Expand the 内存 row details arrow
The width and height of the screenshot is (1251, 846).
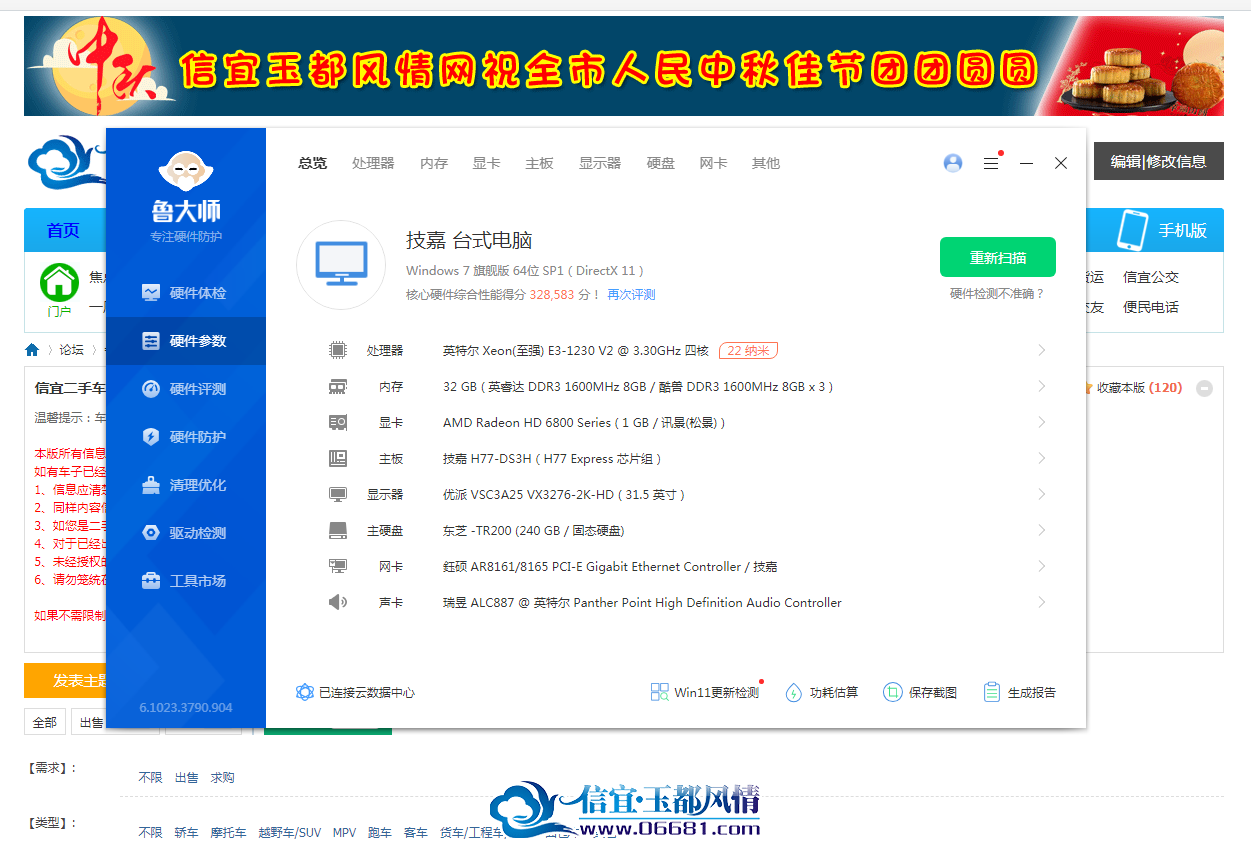[x=1041, y=386]
